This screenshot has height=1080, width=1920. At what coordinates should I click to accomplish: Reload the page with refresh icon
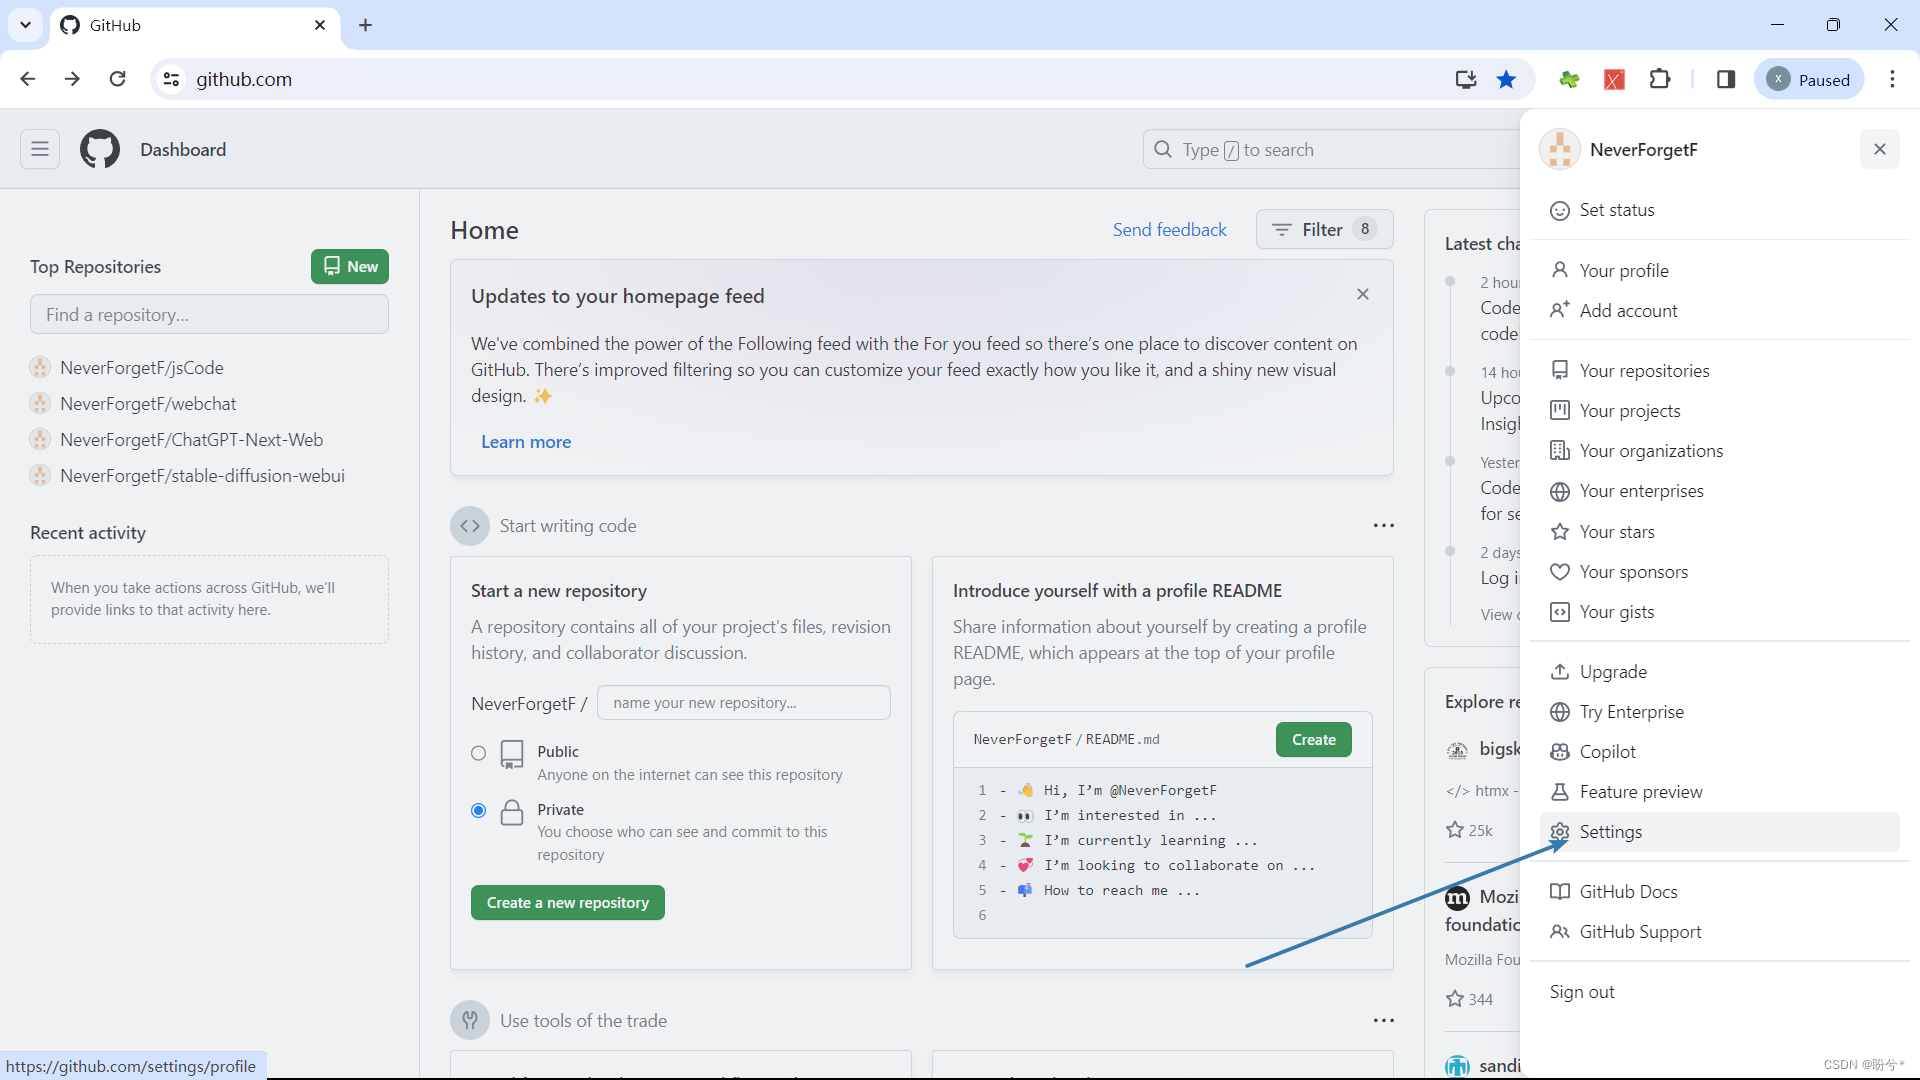(x=118, y=79)
